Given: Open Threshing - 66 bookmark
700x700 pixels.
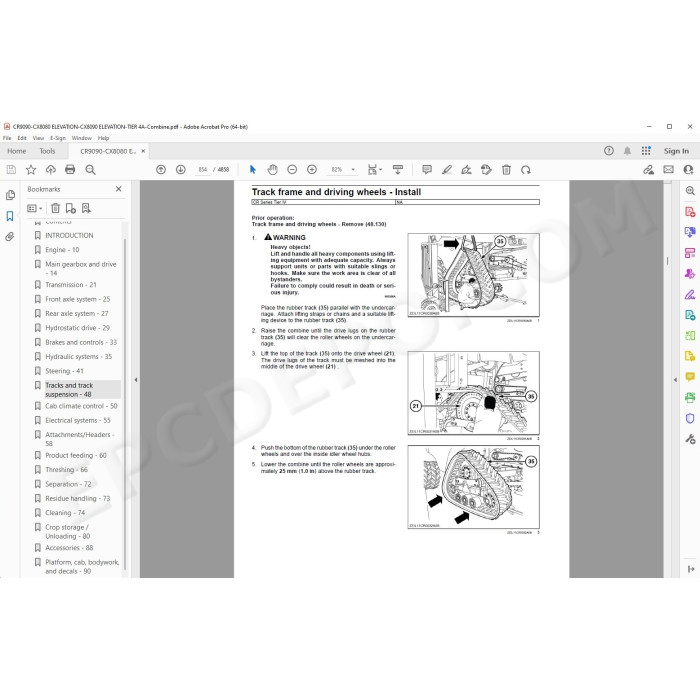Looking at the screenshot, I should point(66,469).
